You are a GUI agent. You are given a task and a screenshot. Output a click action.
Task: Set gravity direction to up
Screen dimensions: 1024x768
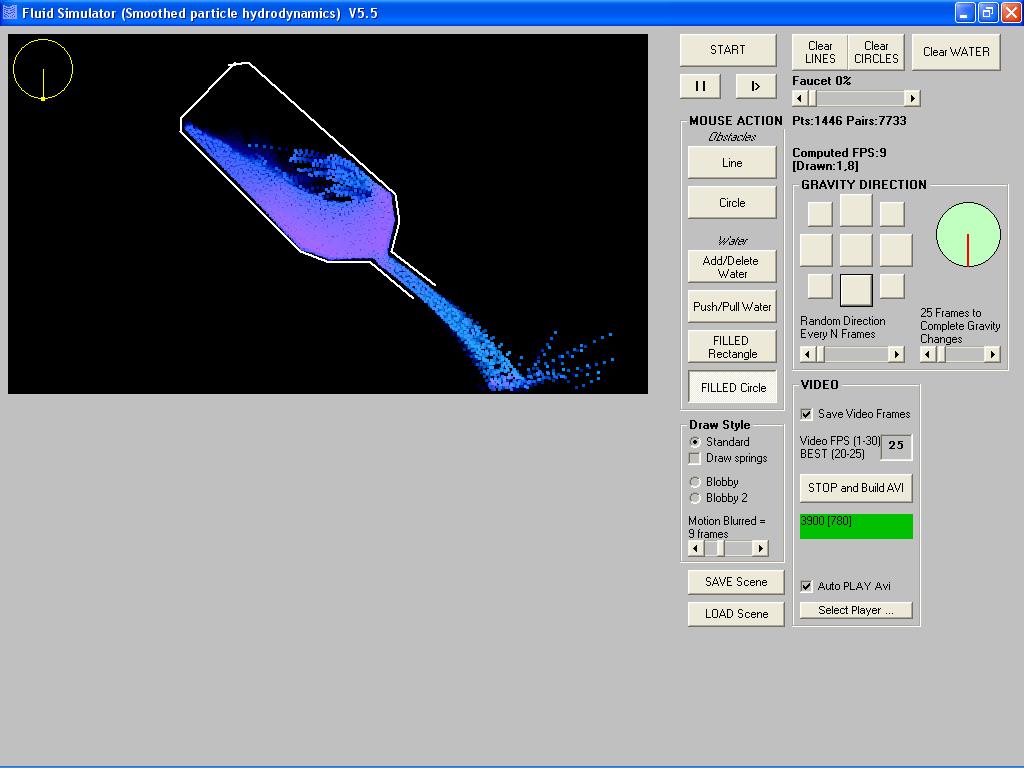click(856, 211)
